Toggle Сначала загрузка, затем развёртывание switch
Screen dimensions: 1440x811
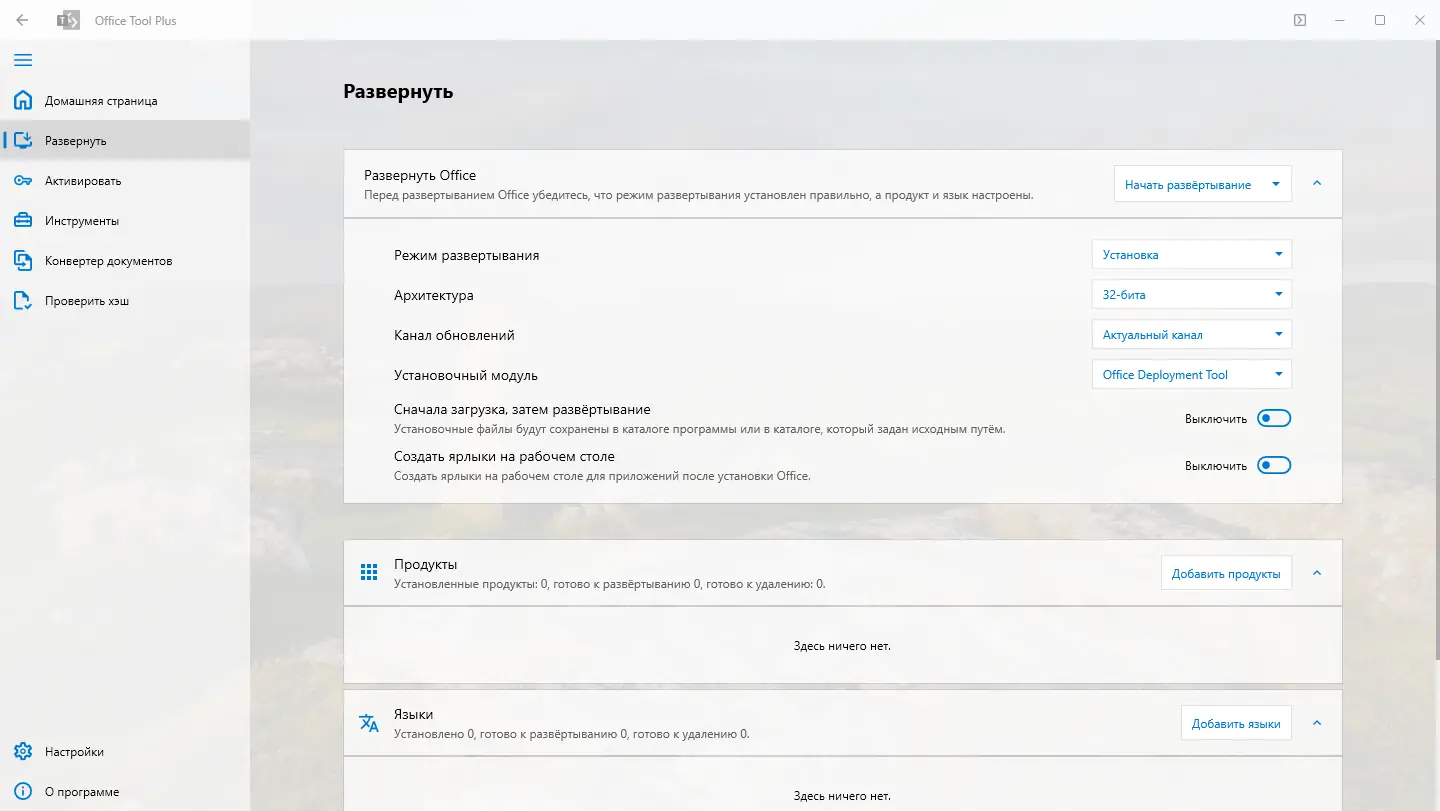coord(1274,419)
